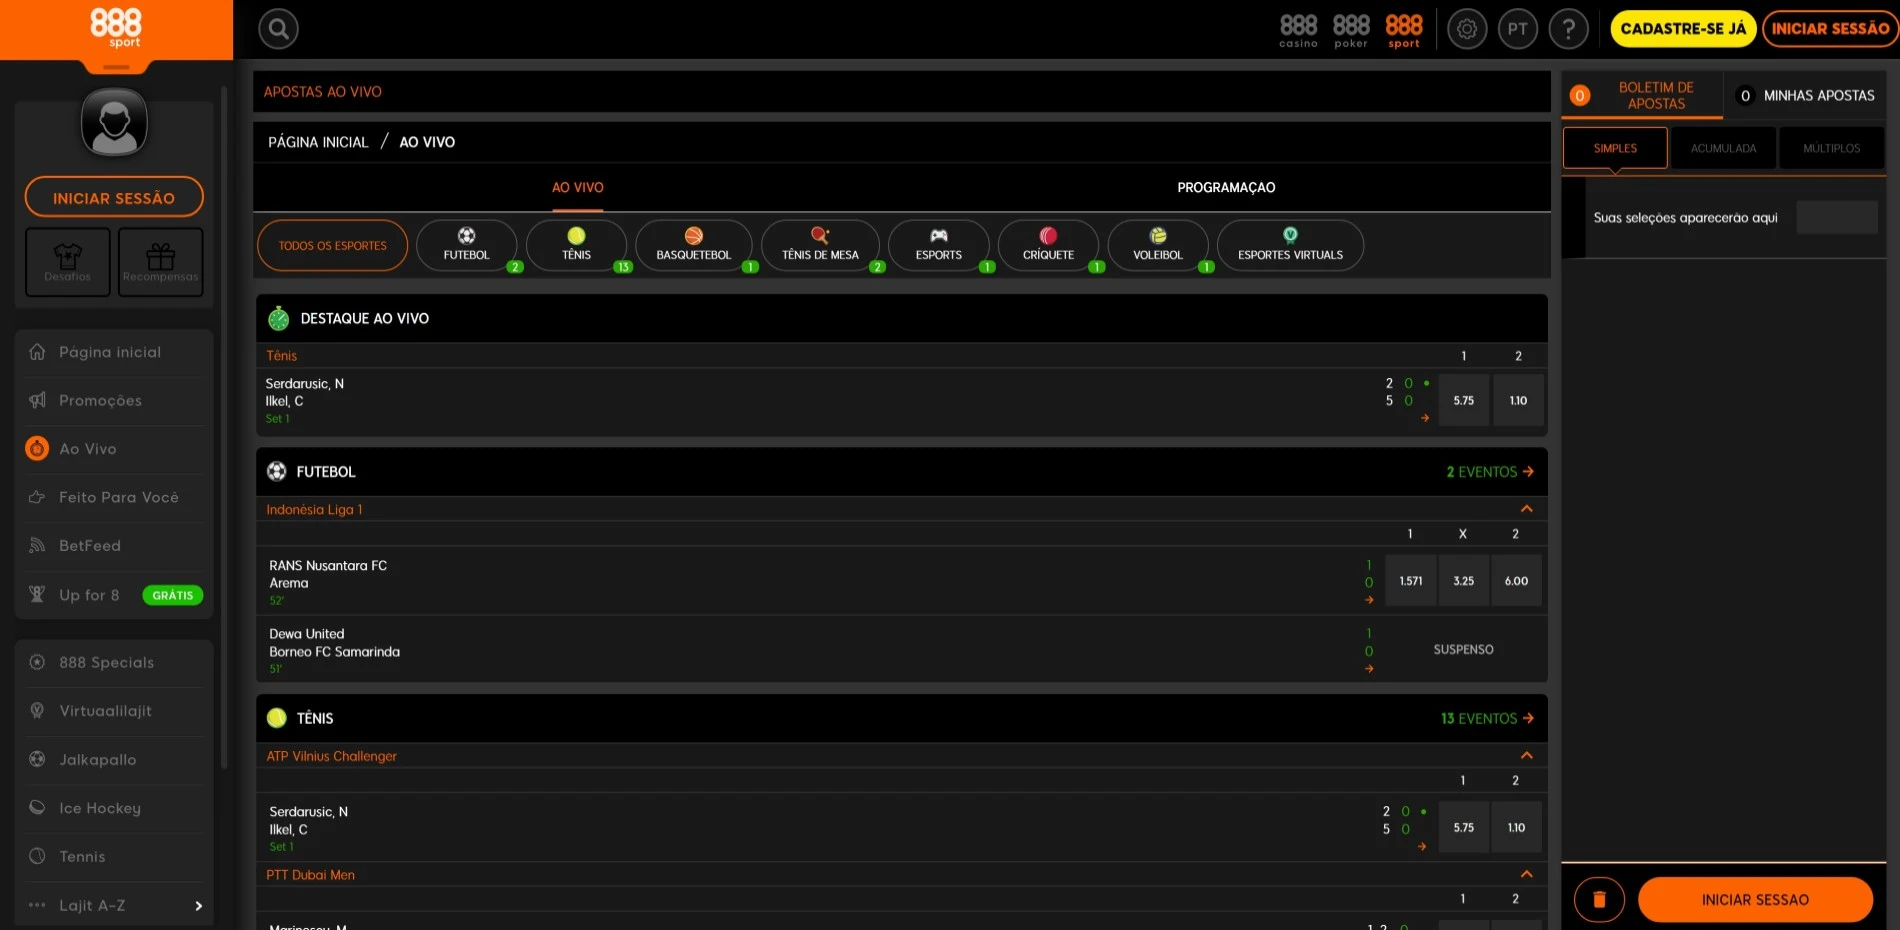Viewport: 1900px width, 930px height.
Task: Select the Tênis de Mesa filter
Action: (x=820, y=245)
